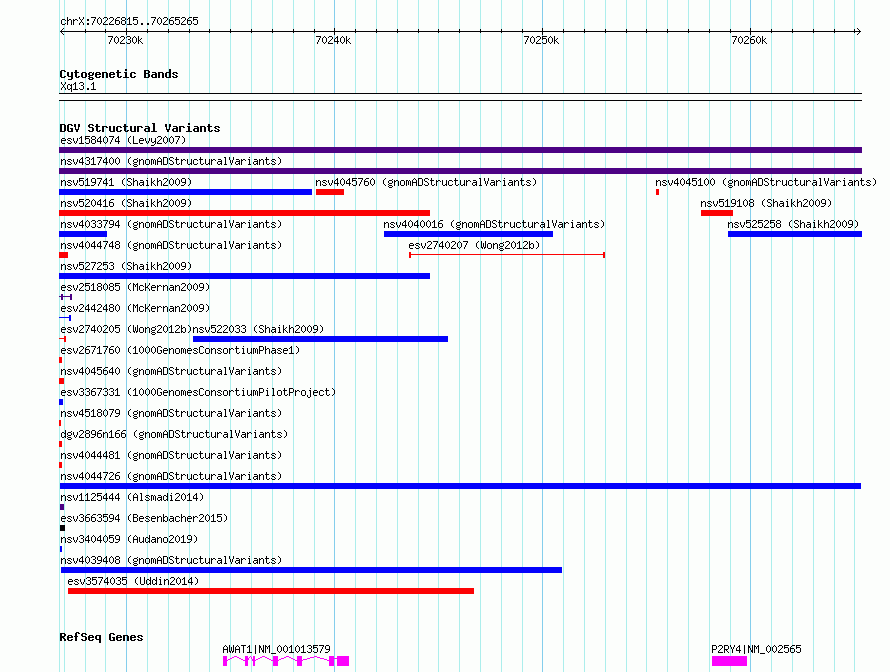Open the esv1584074 (Levy2007) label
This screenshot has width=890, height=672.
(x=123, y=140)
